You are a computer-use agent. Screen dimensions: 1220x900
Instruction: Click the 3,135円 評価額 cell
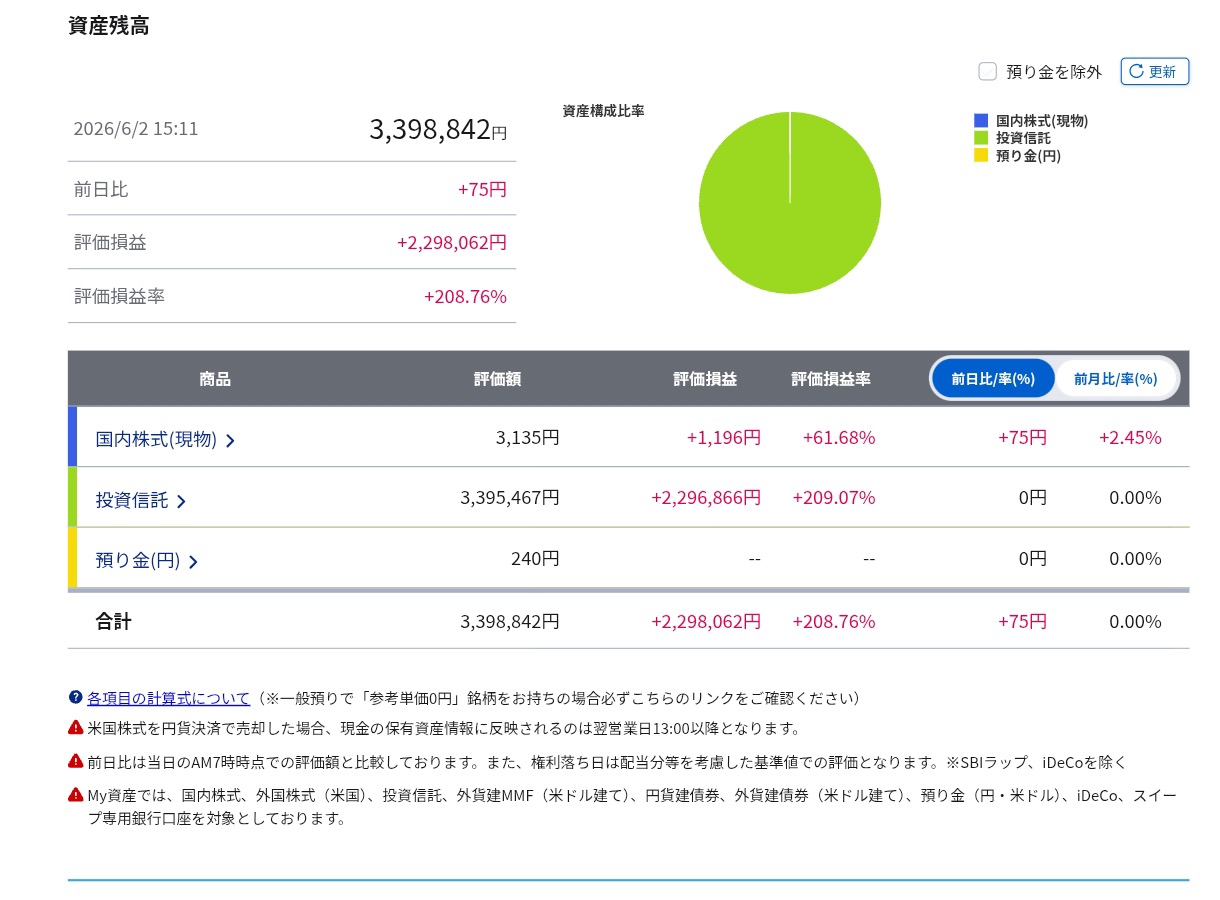click(x=527, y=437)
